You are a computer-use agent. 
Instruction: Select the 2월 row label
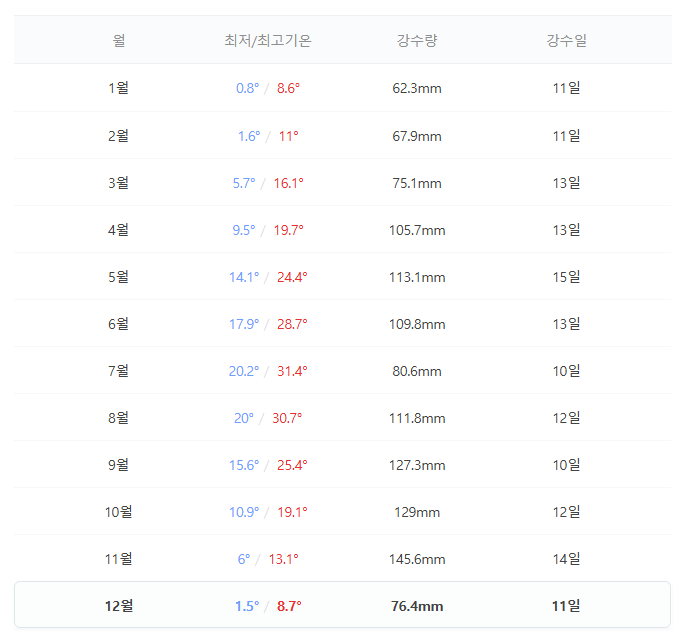click(x=118, y=136)
